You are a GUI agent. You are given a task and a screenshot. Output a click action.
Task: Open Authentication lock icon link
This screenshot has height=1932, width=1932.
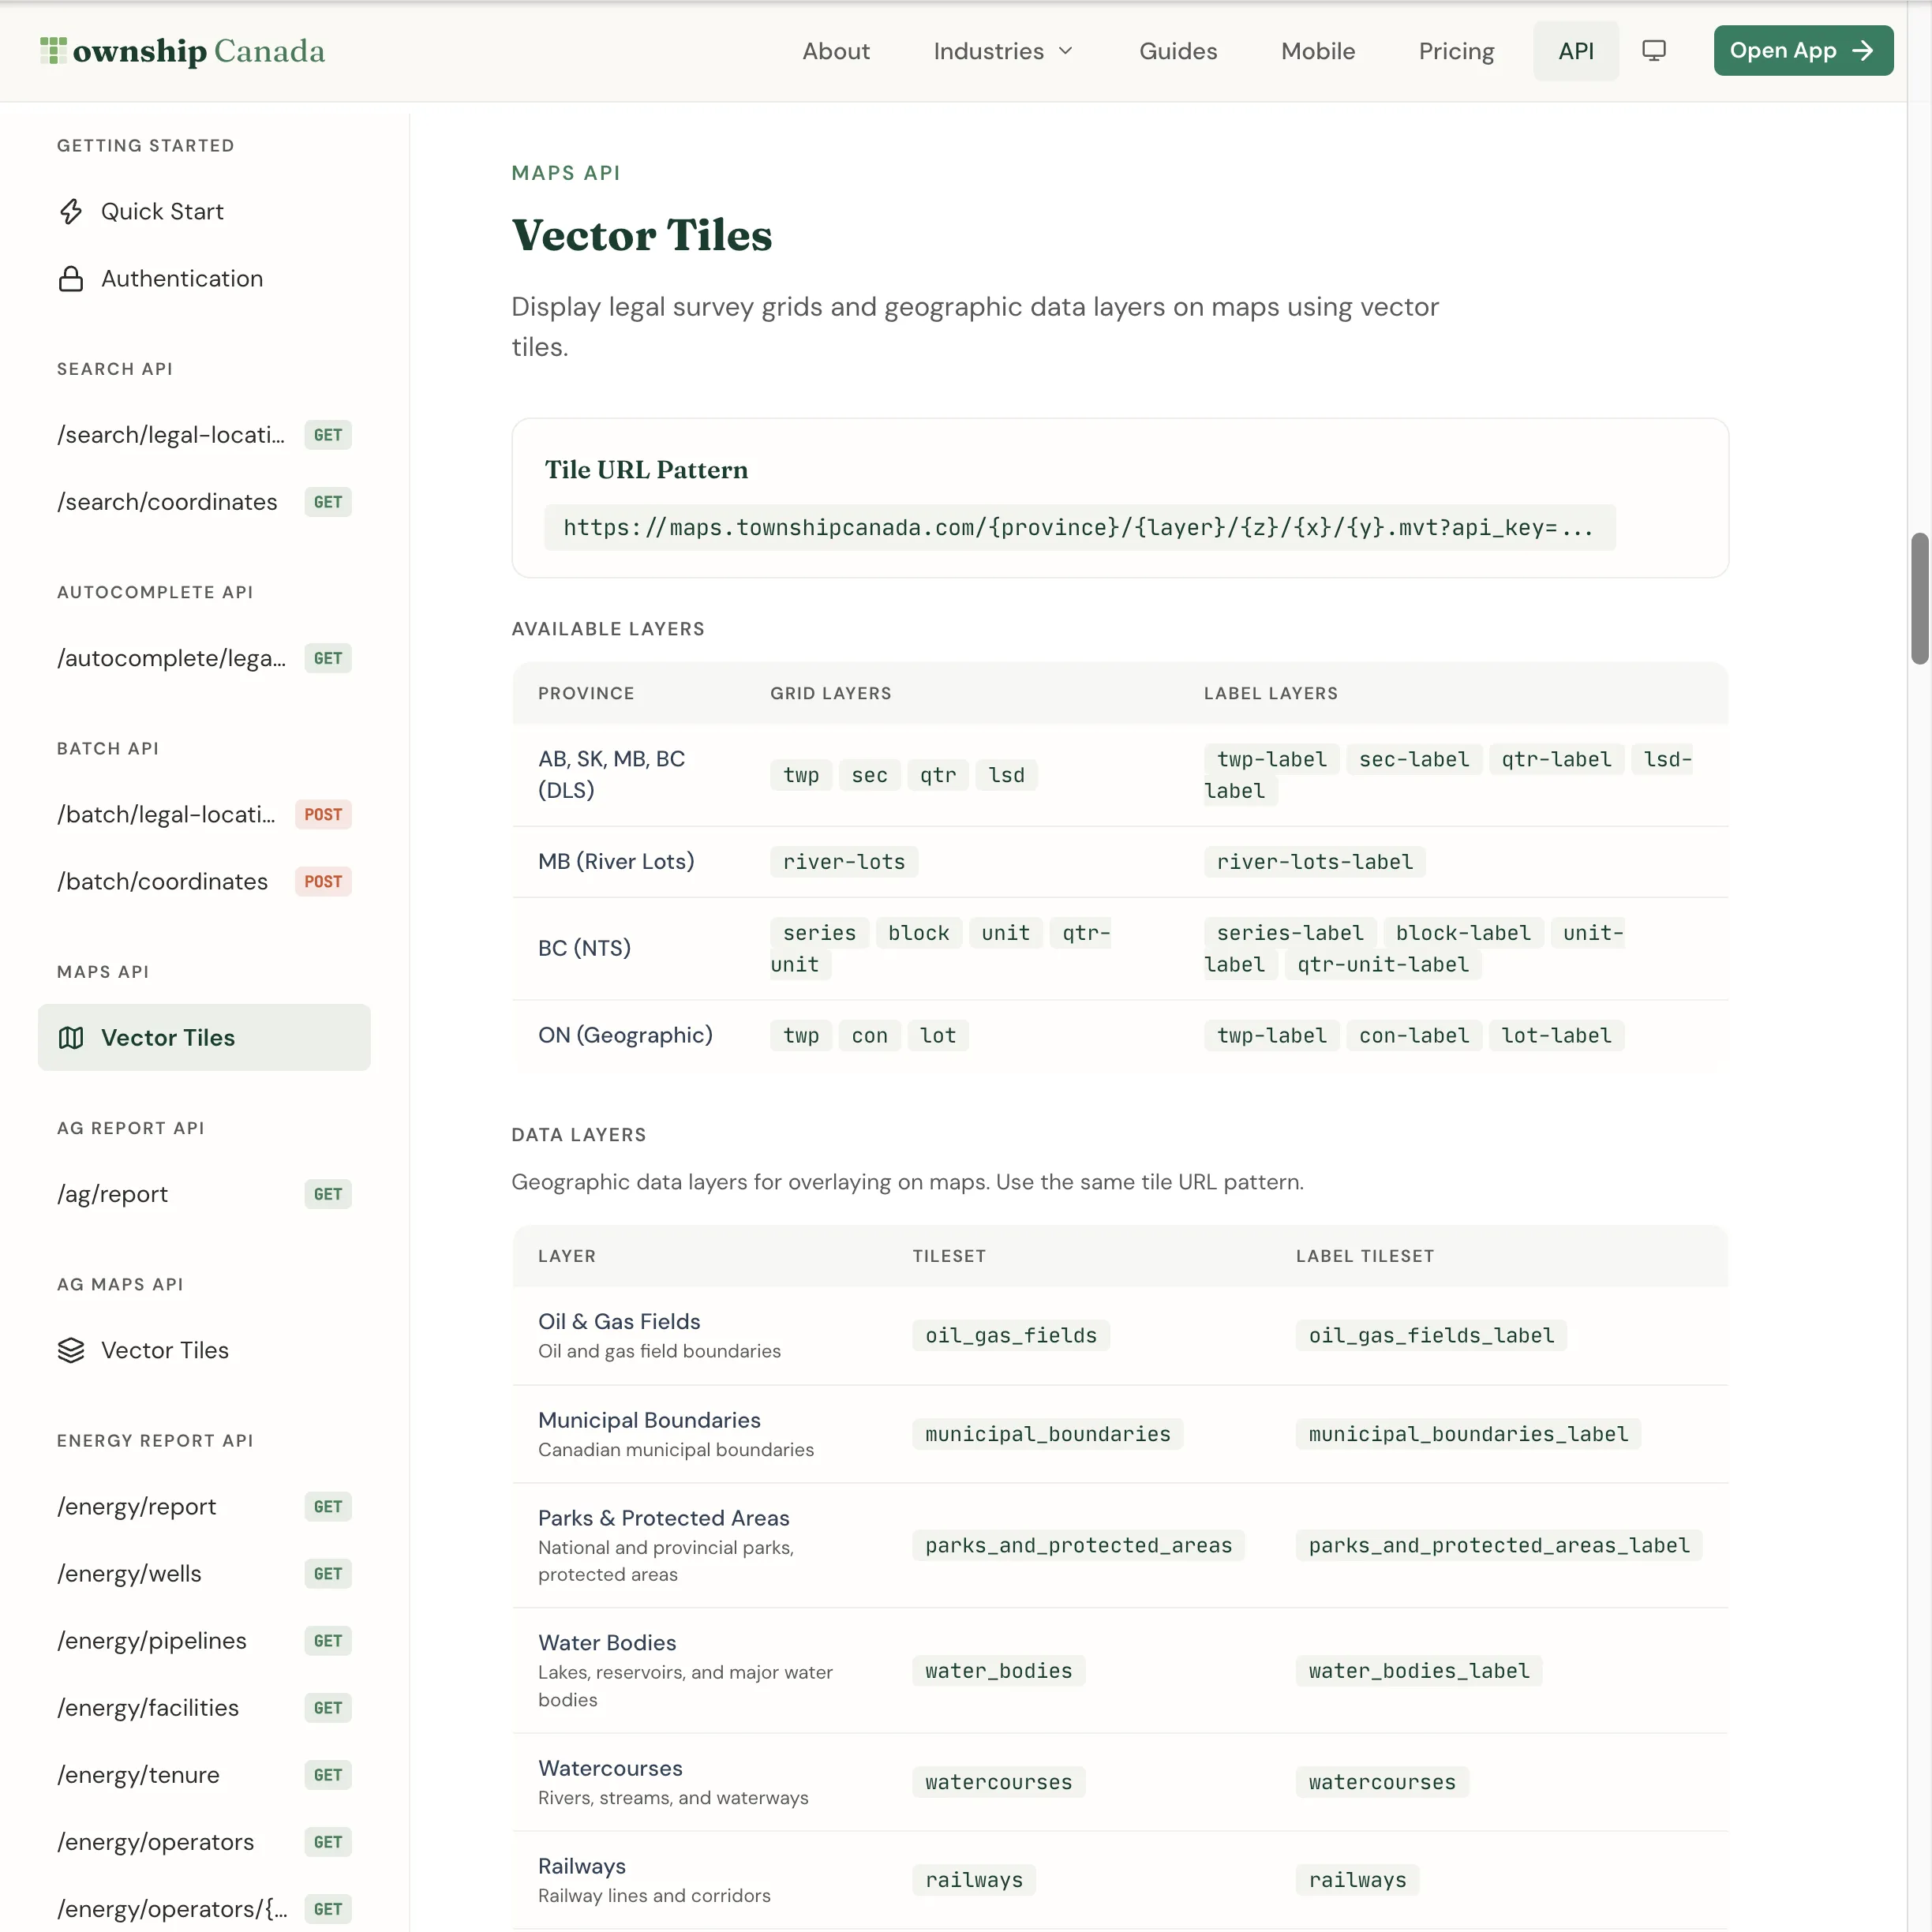tap(71, 278)
